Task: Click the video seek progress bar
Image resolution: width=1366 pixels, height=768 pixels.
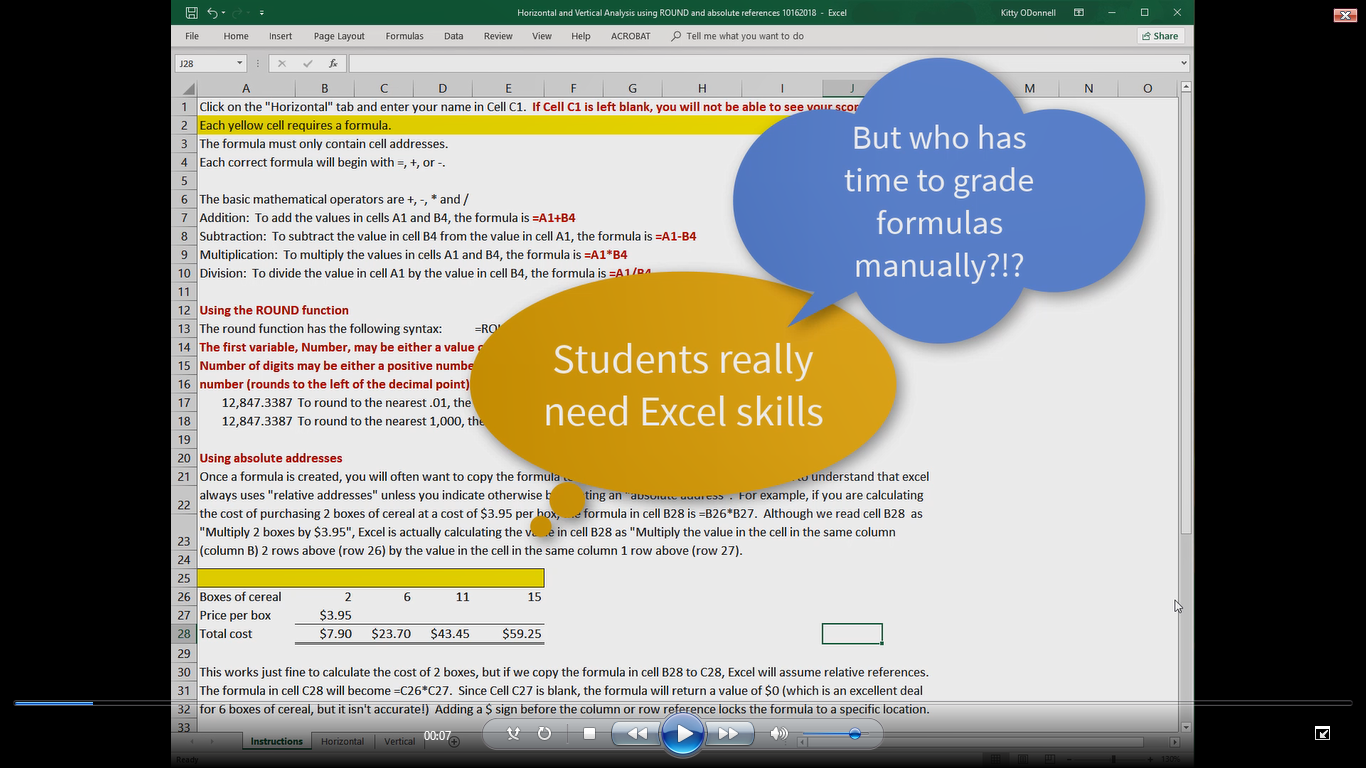Action: pyautogui.click(x=683, y=703)
